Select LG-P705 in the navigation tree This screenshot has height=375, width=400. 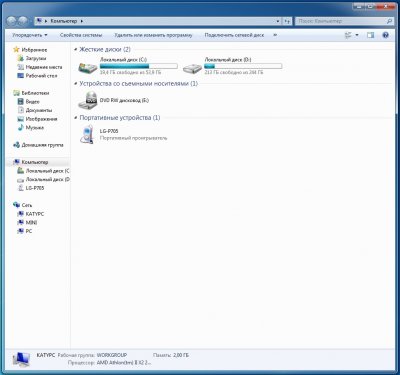(x=35, y=188)
